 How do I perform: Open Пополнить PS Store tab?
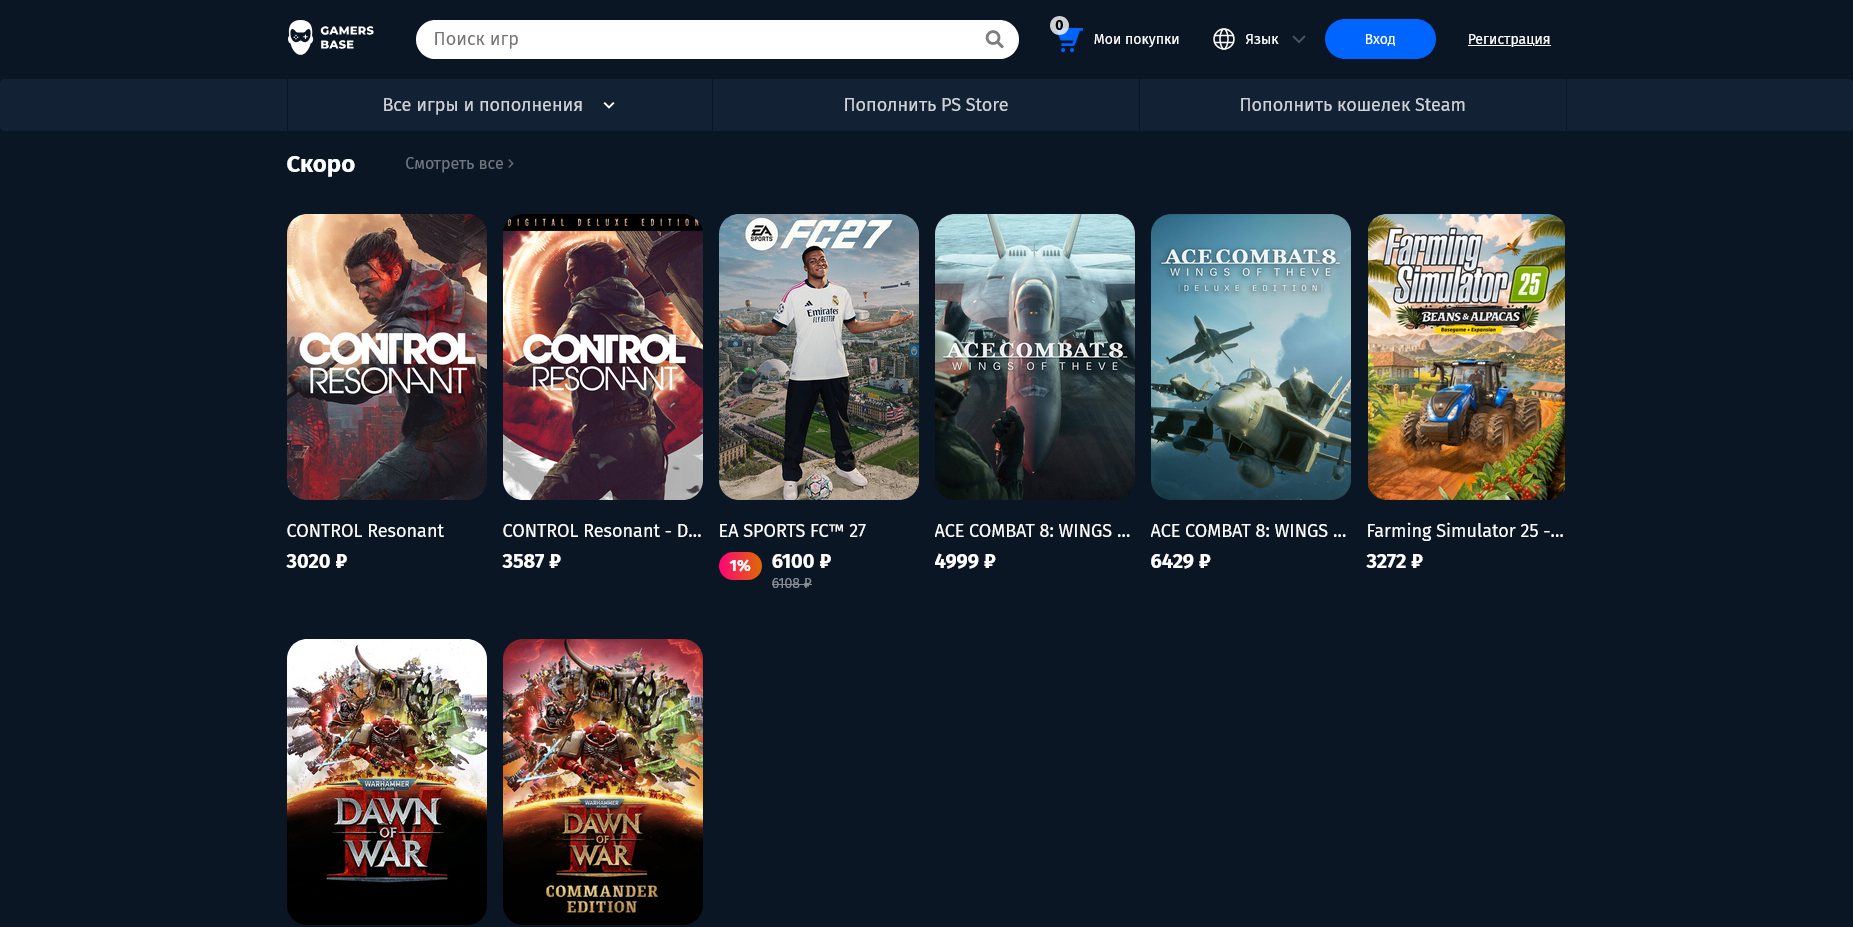(926, 105)
